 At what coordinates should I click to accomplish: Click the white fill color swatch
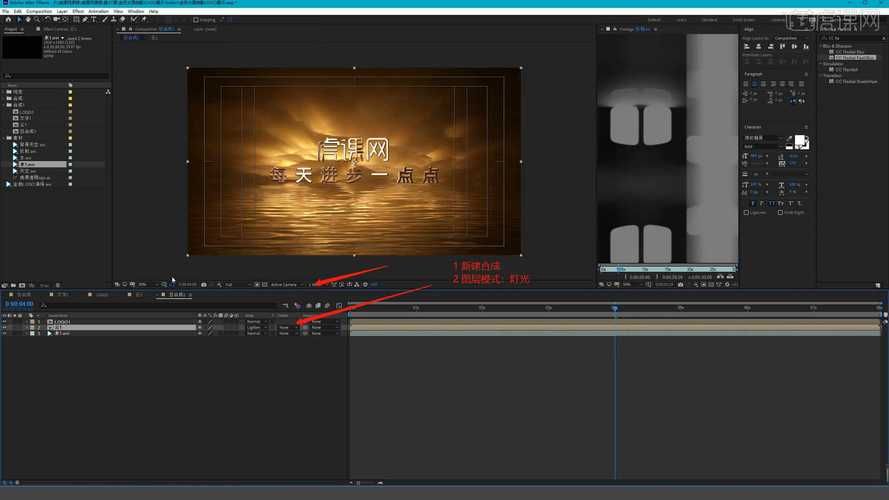tap(800, 140)
